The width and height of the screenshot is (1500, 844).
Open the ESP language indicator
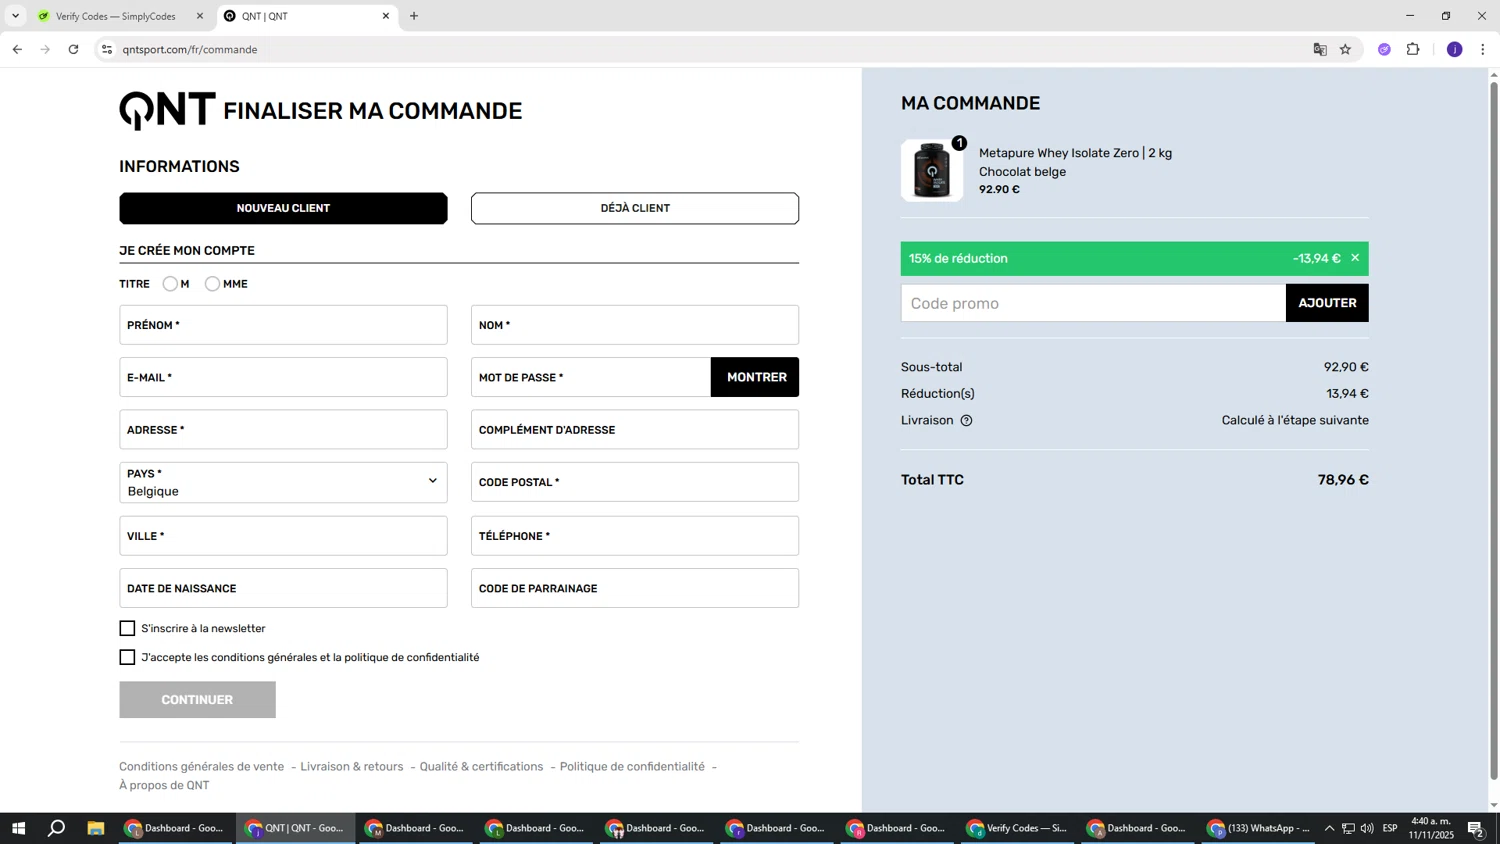[x=1390, y=828]
